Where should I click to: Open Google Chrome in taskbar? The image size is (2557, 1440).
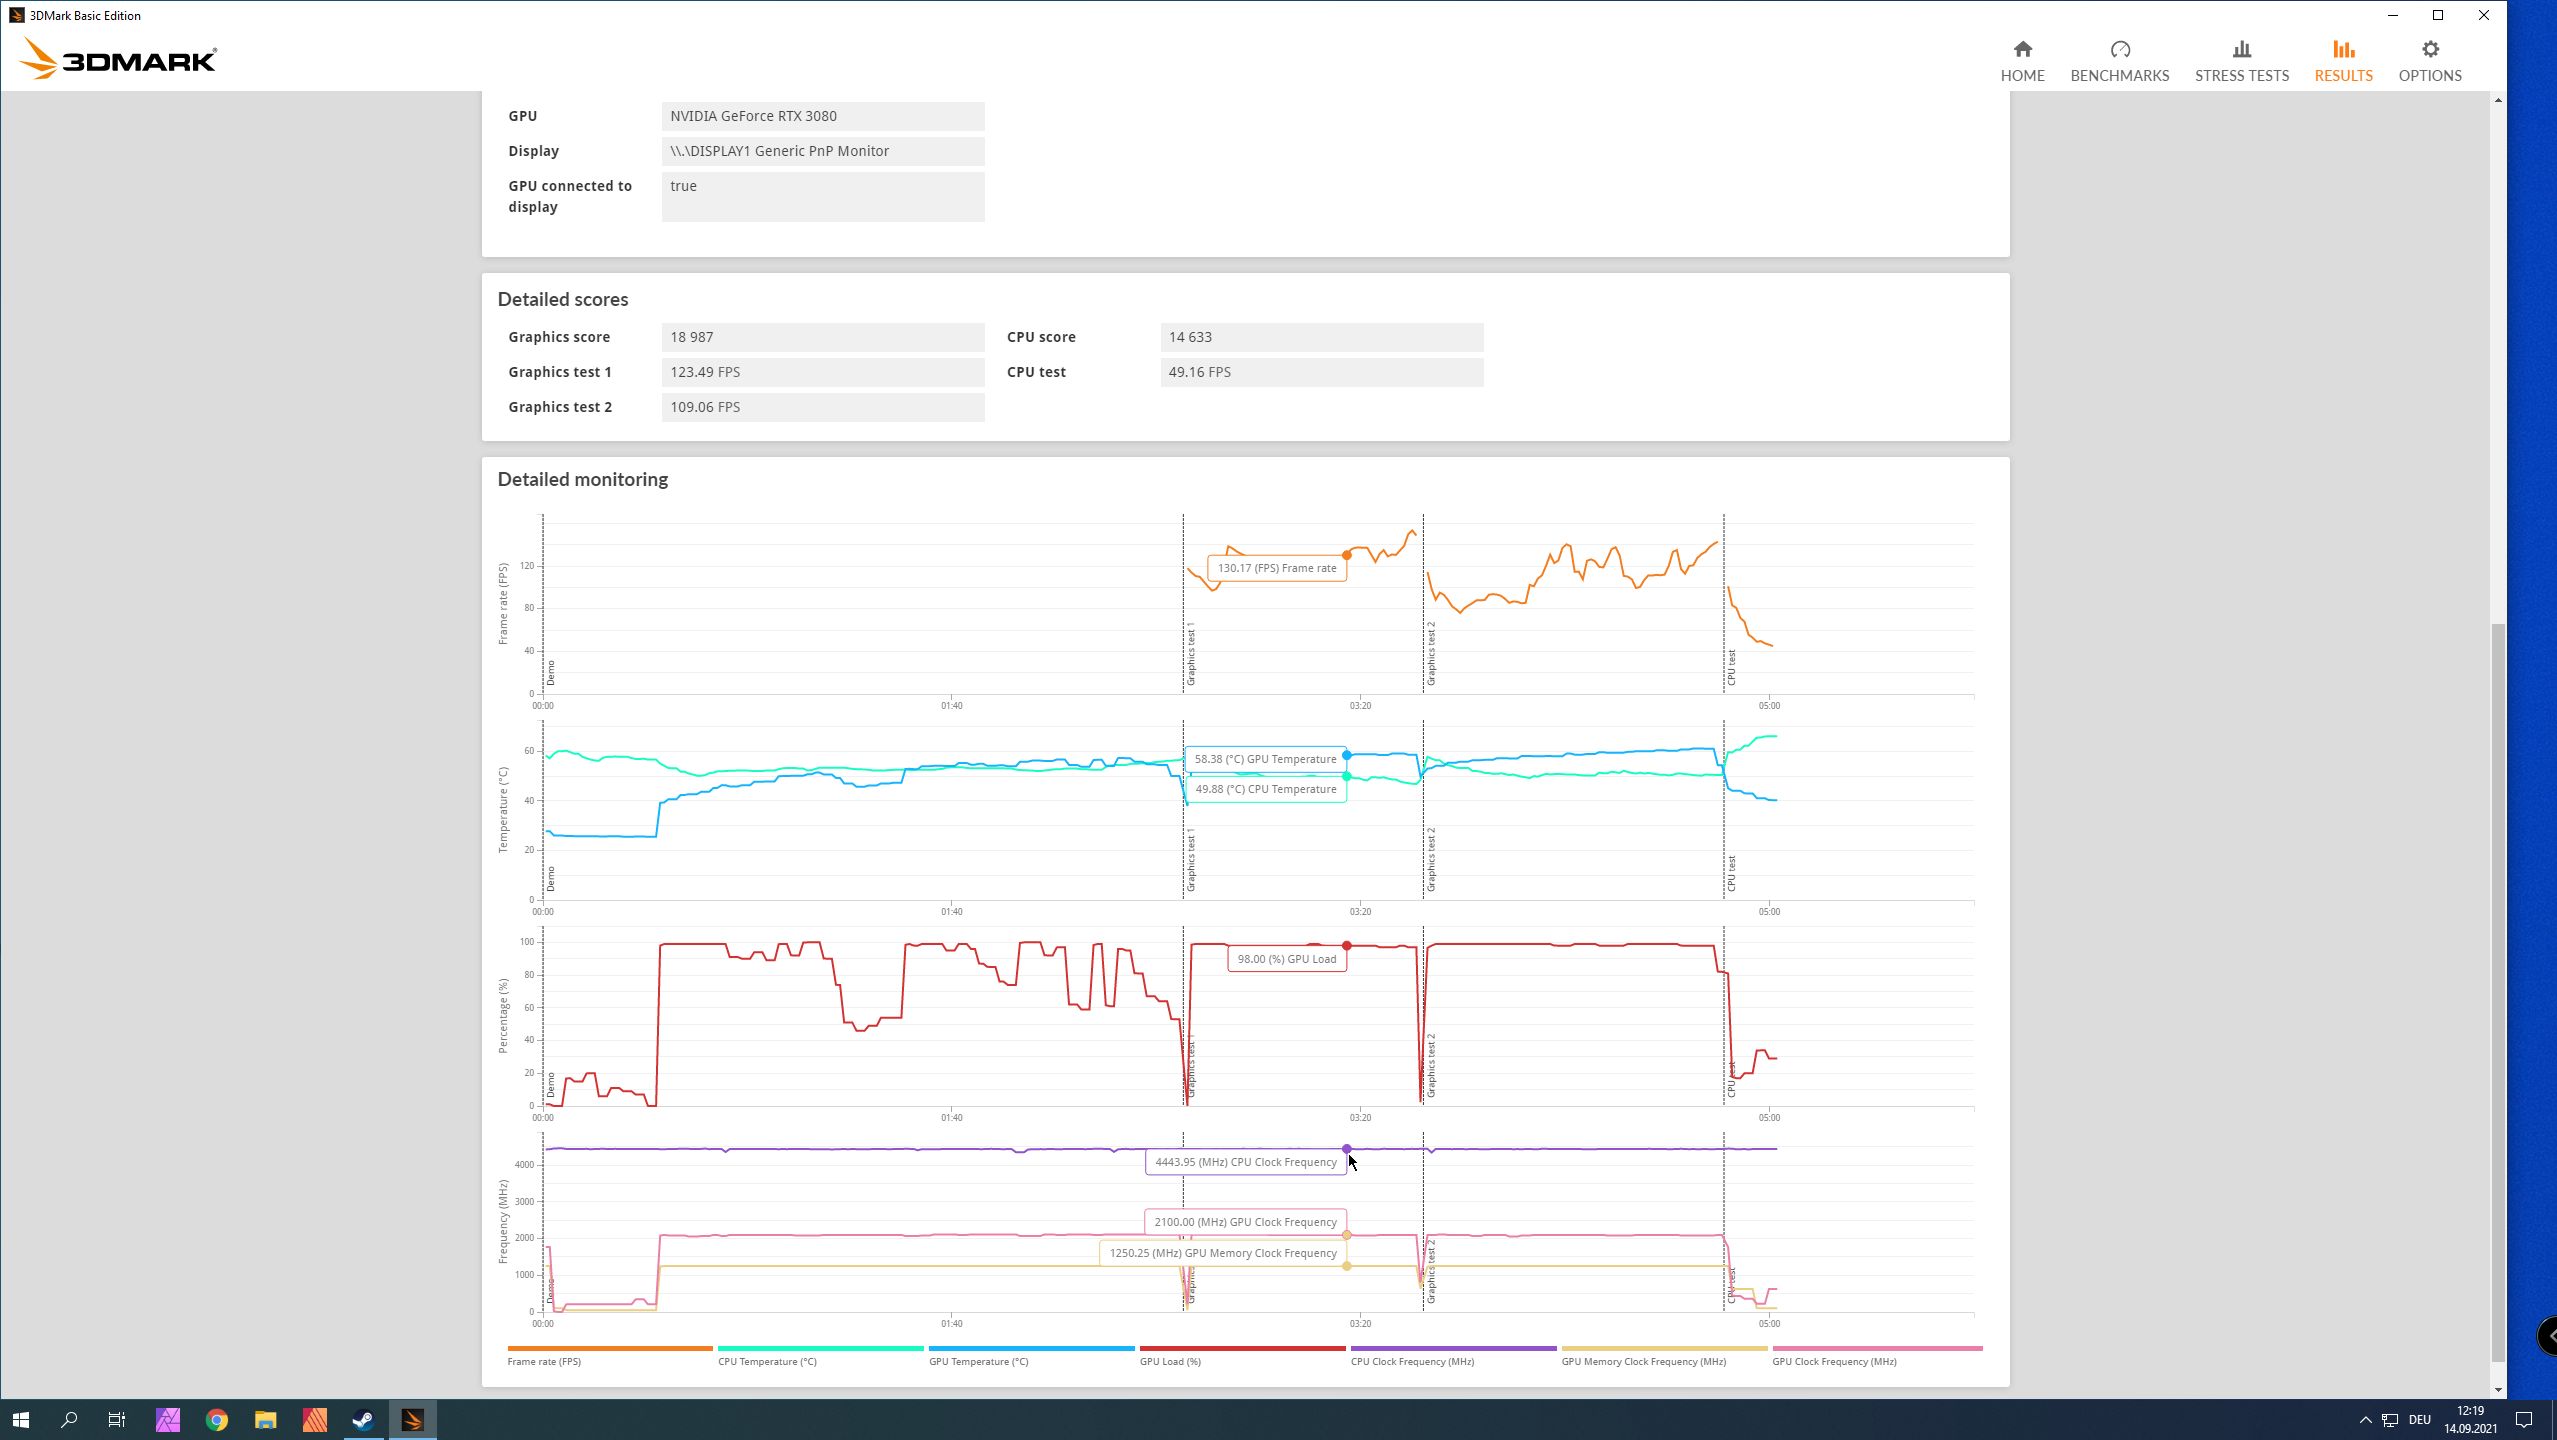pos(217,1419)
